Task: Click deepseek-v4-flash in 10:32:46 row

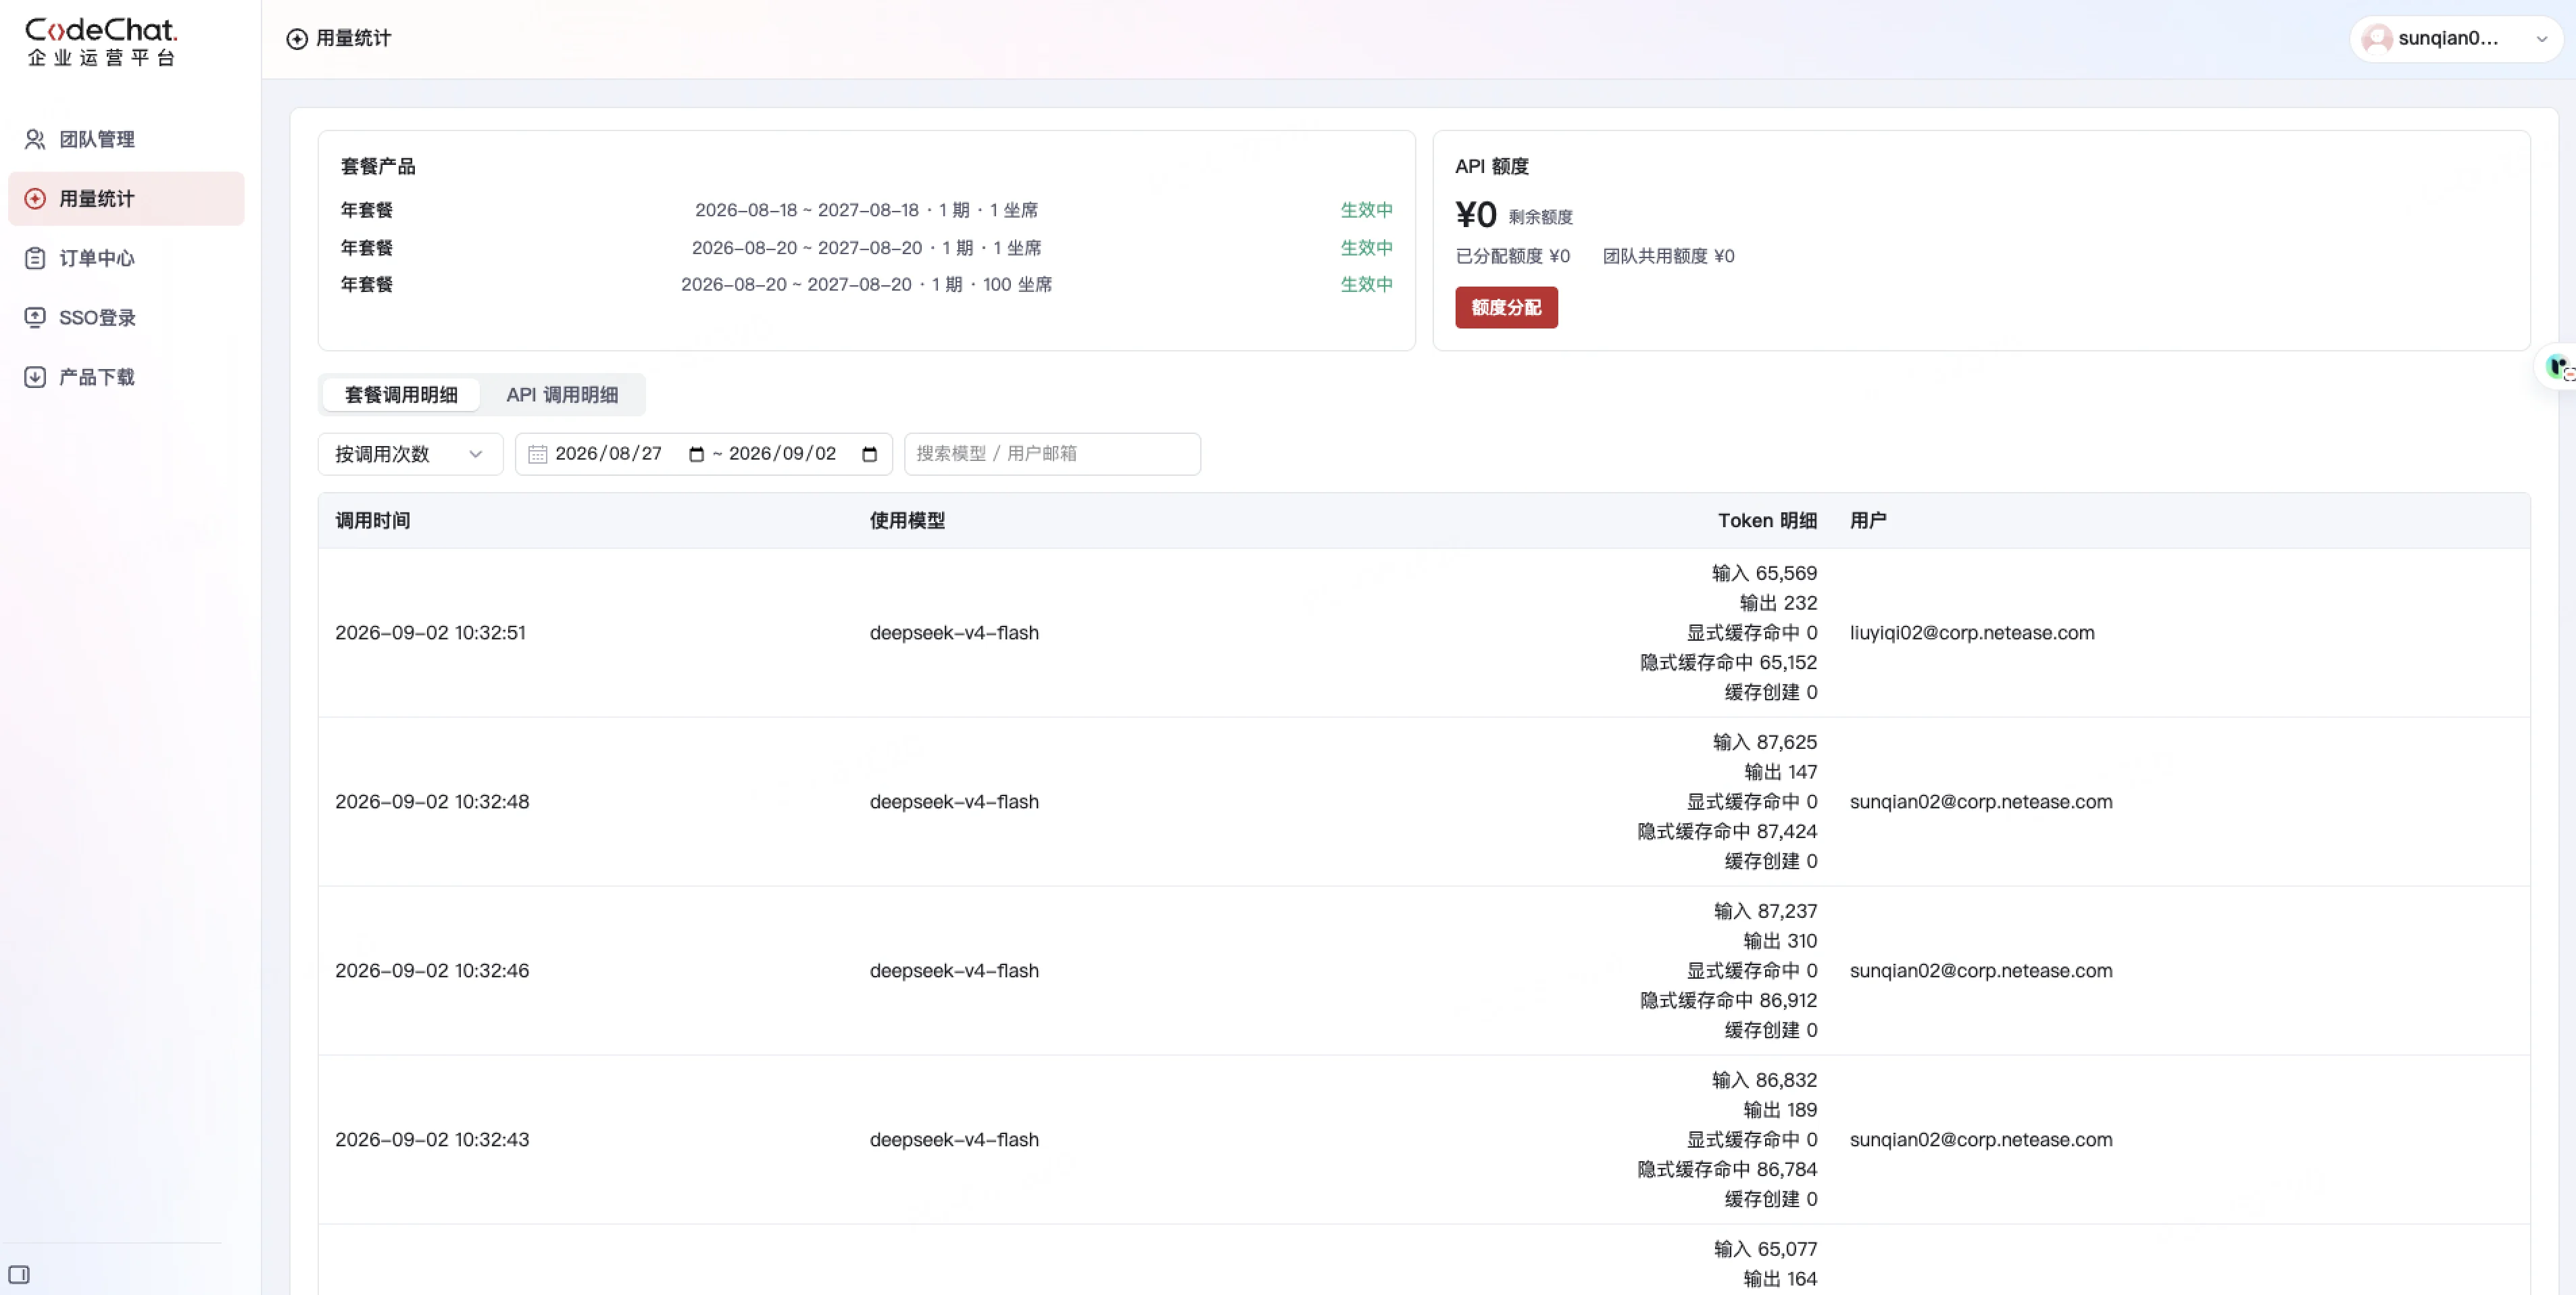Action: pyautogui.click(x=954, y=971)
